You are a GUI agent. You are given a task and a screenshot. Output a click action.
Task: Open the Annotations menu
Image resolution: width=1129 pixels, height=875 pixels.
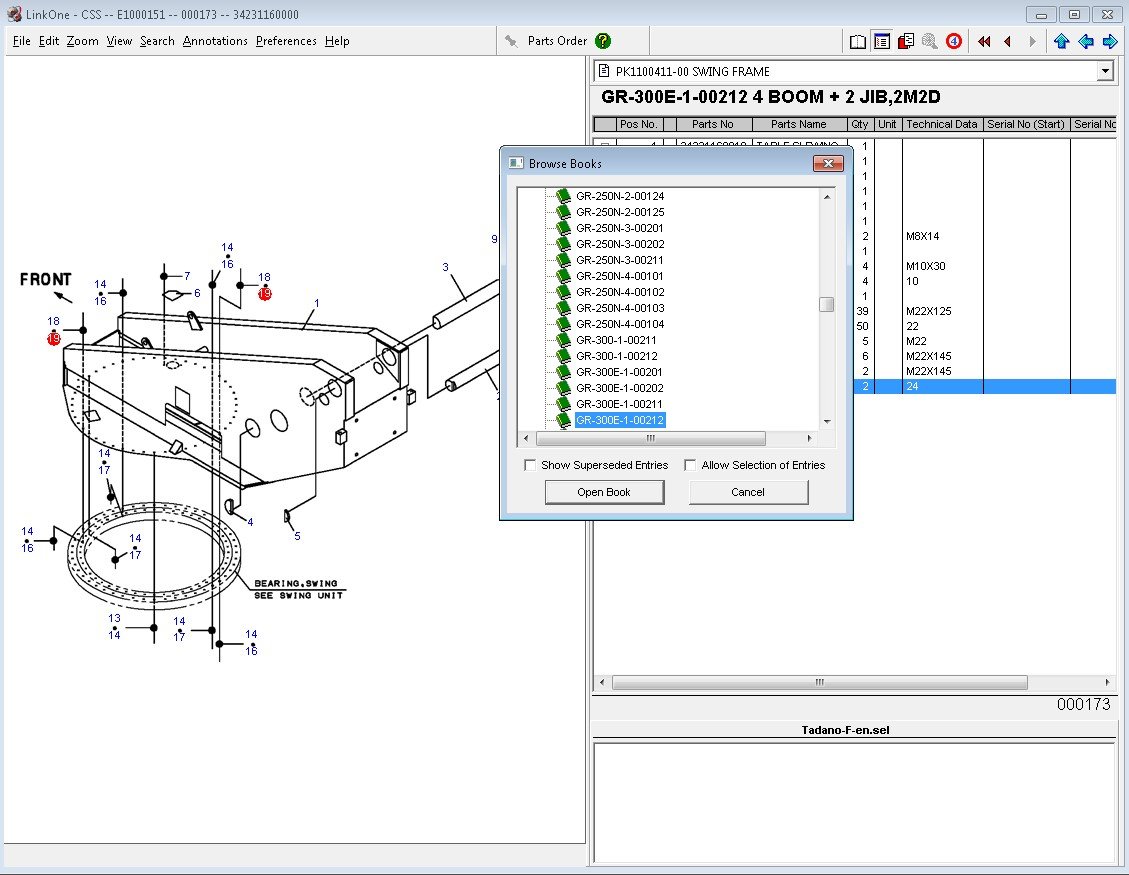215,41
